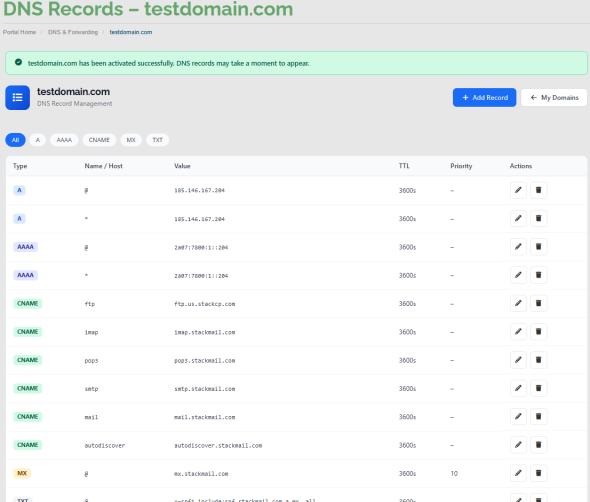
Task: Edit the A record for @ host
Action: pyautogui.click(x=518, y=190)
